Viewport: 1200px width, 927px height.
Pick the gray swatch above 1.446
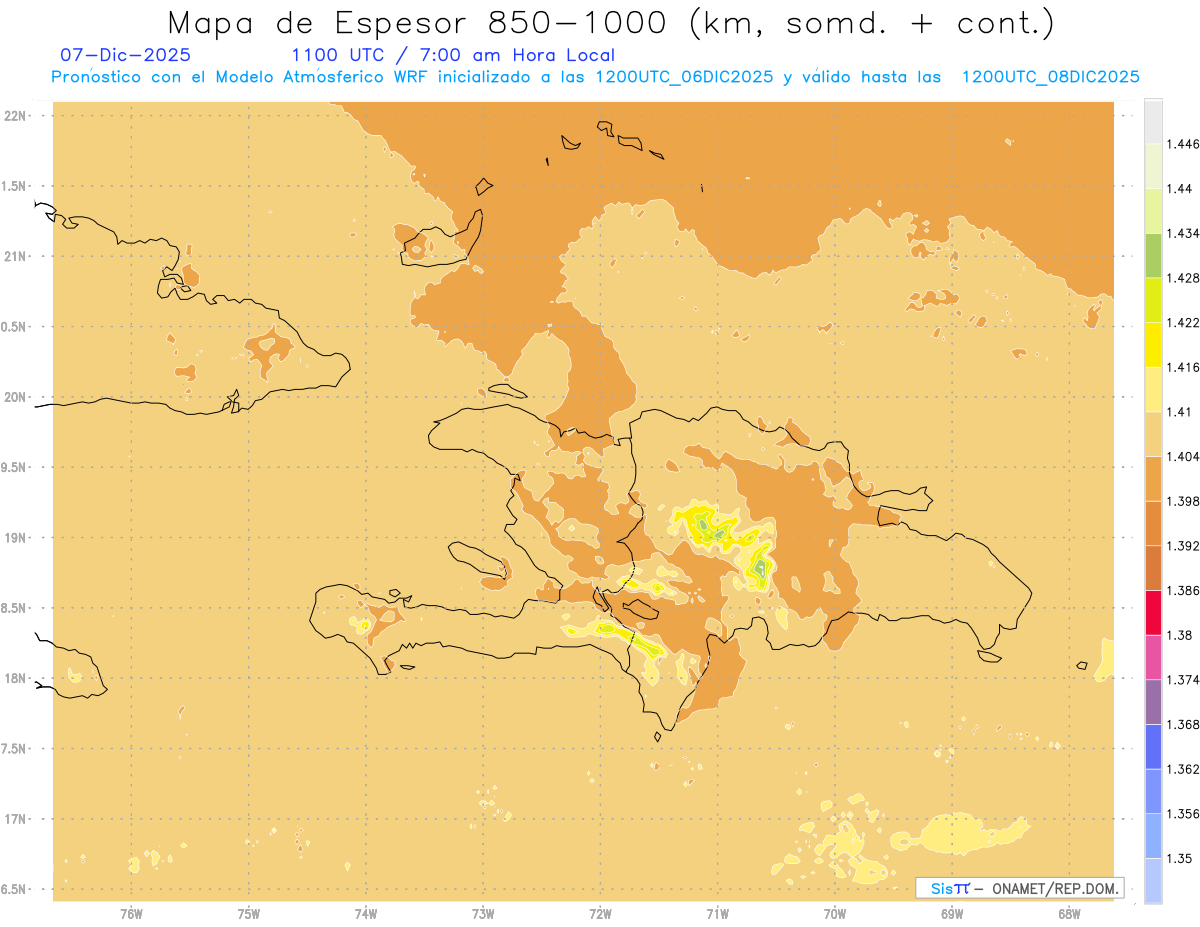point(1153,122)
